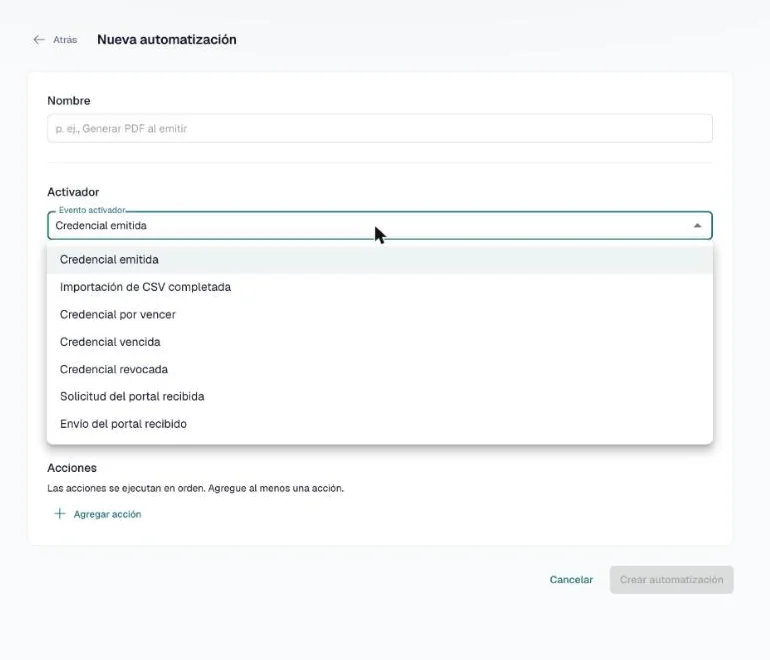Select Envío del portal recibido option
770x660 pixels.
coord(380,424)
